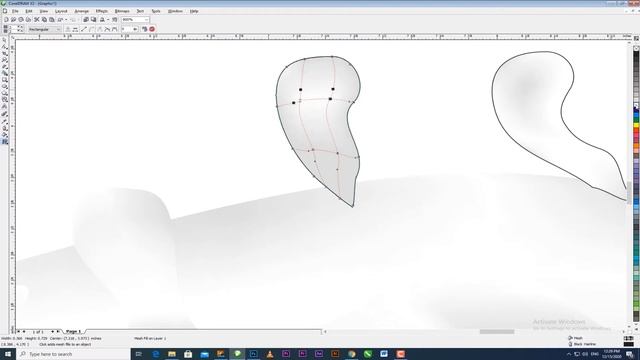Click the Paste icon in standard toolbar
Screen dimensions: 640x360
[x=52, y=20]
